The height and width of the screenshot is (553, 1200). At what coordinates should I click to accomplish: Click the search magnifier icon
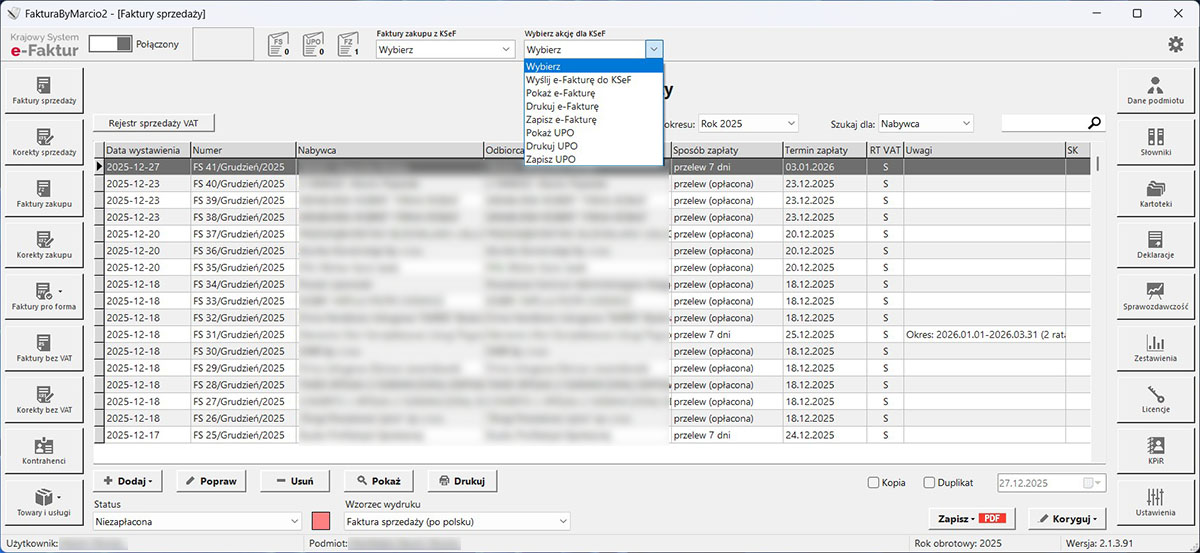[x=1095, y=123]
